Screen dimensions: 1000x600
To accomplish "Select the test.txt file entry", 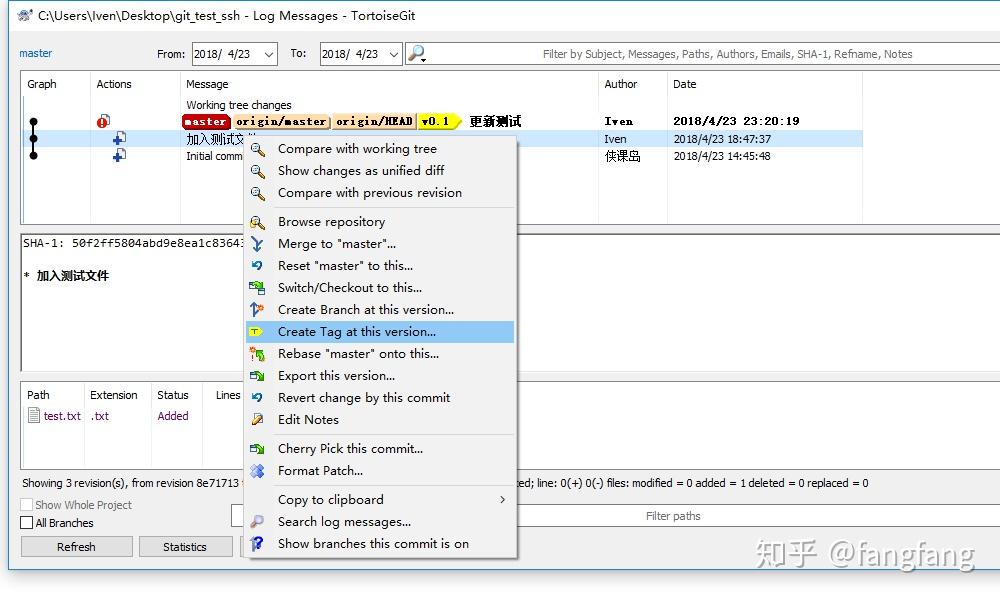I will click(62, 416).
